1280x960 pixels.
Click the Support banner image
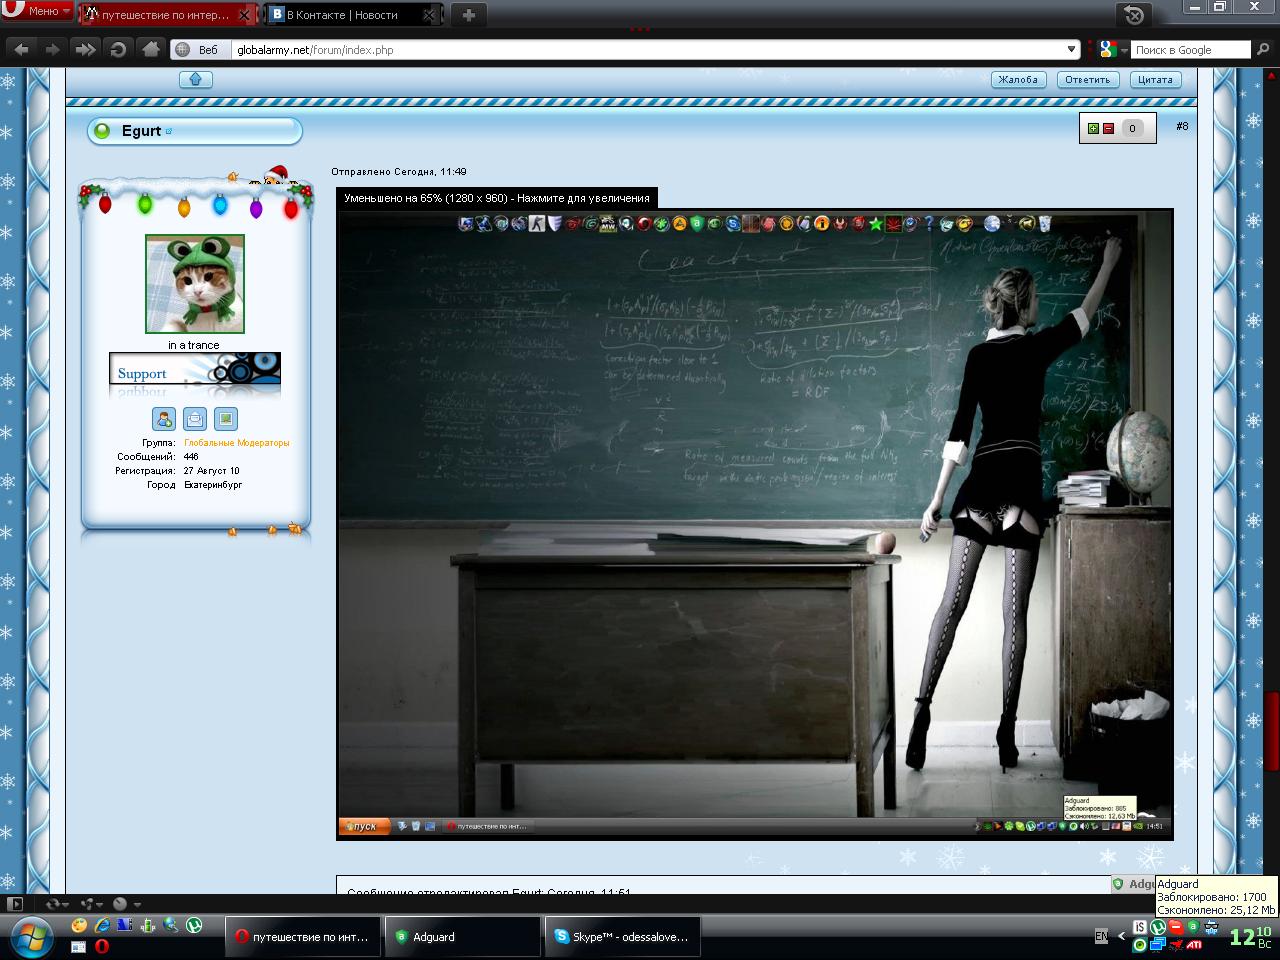pyautogui.click(x=195, y=369)
